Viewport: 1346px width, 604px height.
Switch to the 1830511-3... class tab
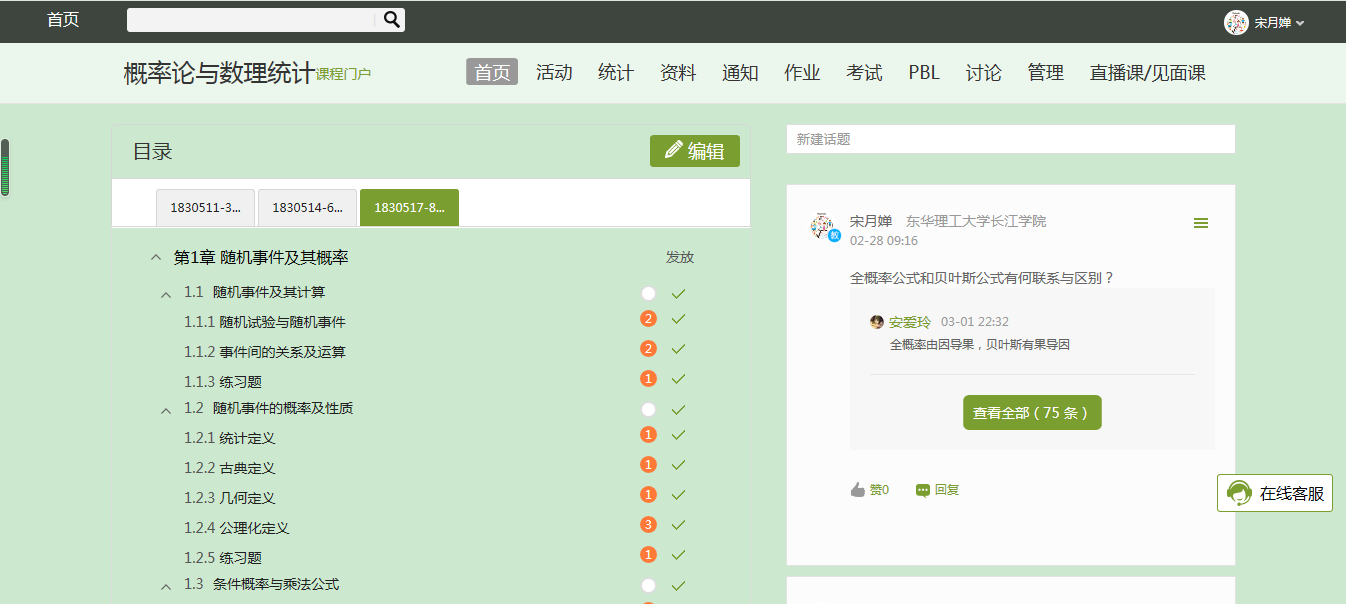click(205, 208)
